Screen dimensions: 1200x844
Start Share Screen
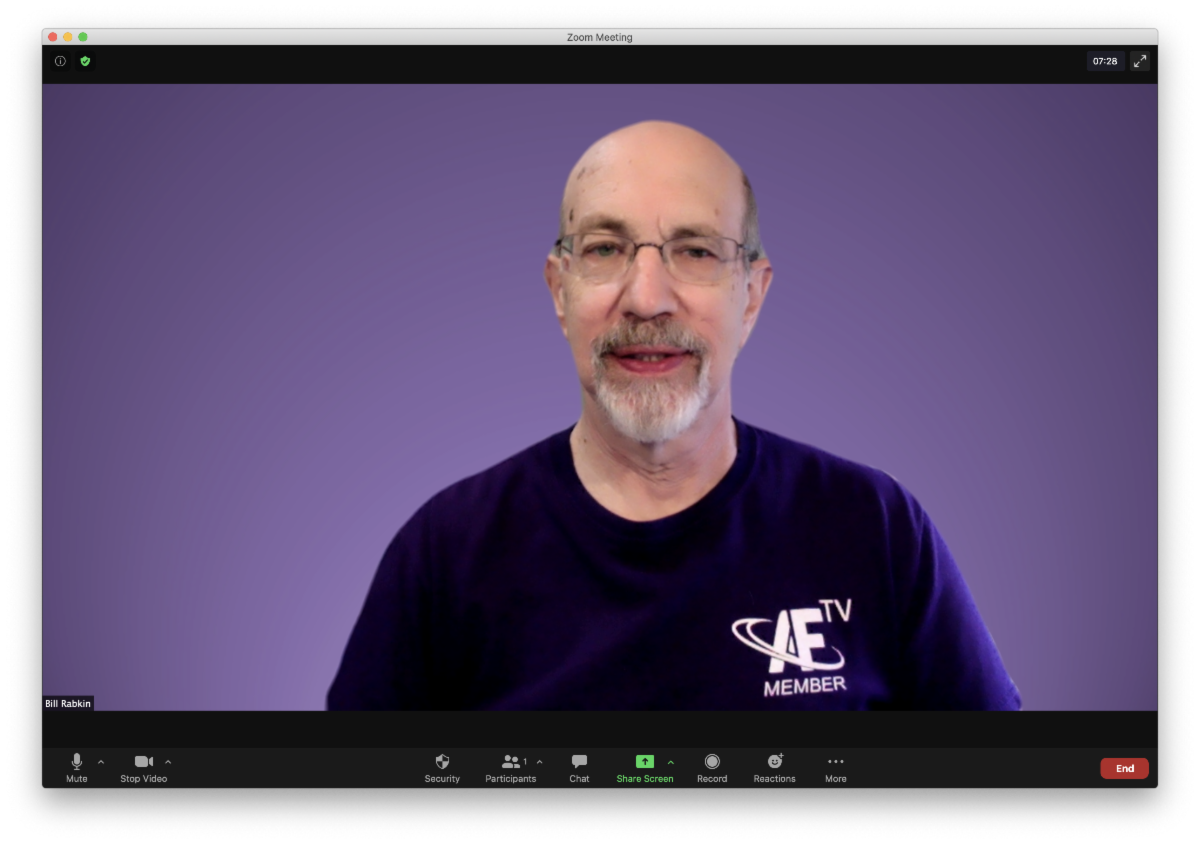click(x=645, y=768)
